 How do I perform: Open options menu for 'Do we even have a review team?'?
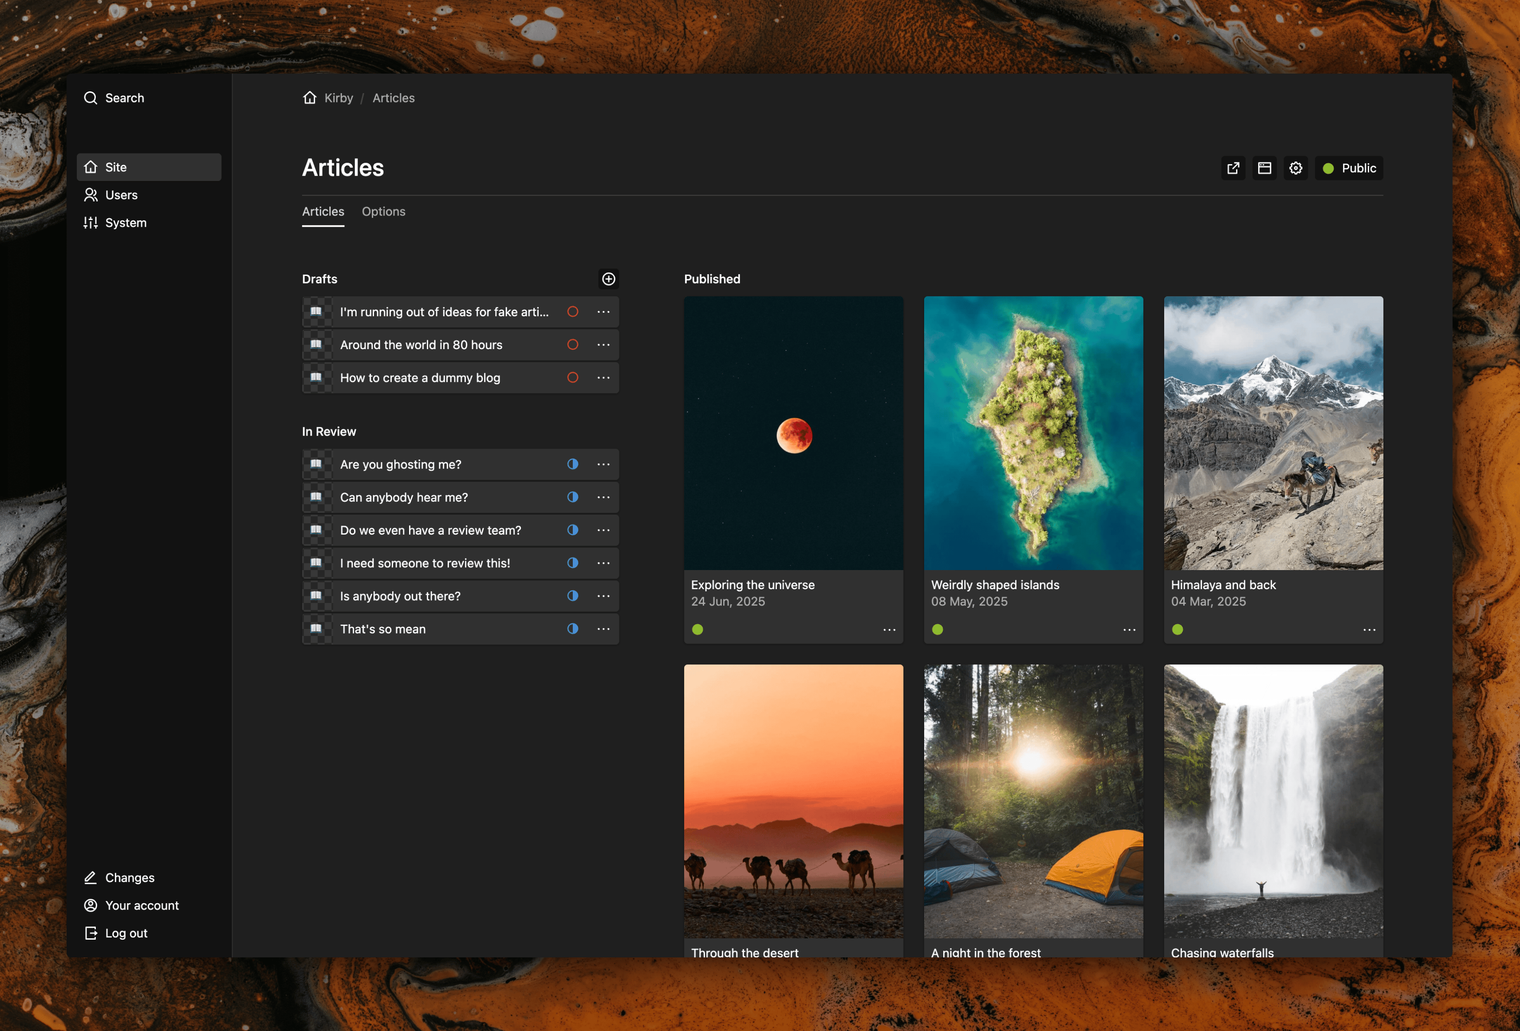604,530
